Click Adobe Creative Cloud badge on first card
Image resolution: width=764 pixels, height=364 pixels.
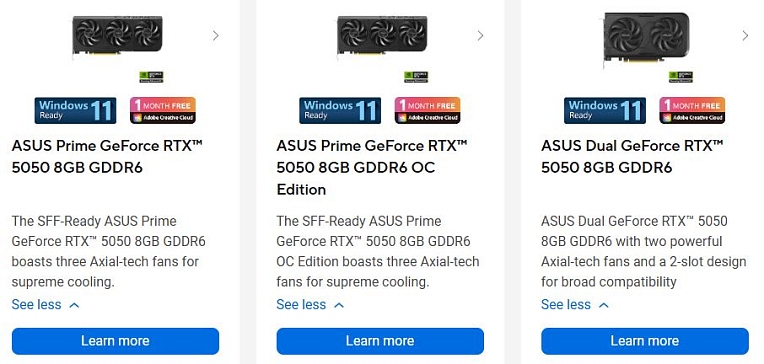pyautogui.click(x=163, y=110)
